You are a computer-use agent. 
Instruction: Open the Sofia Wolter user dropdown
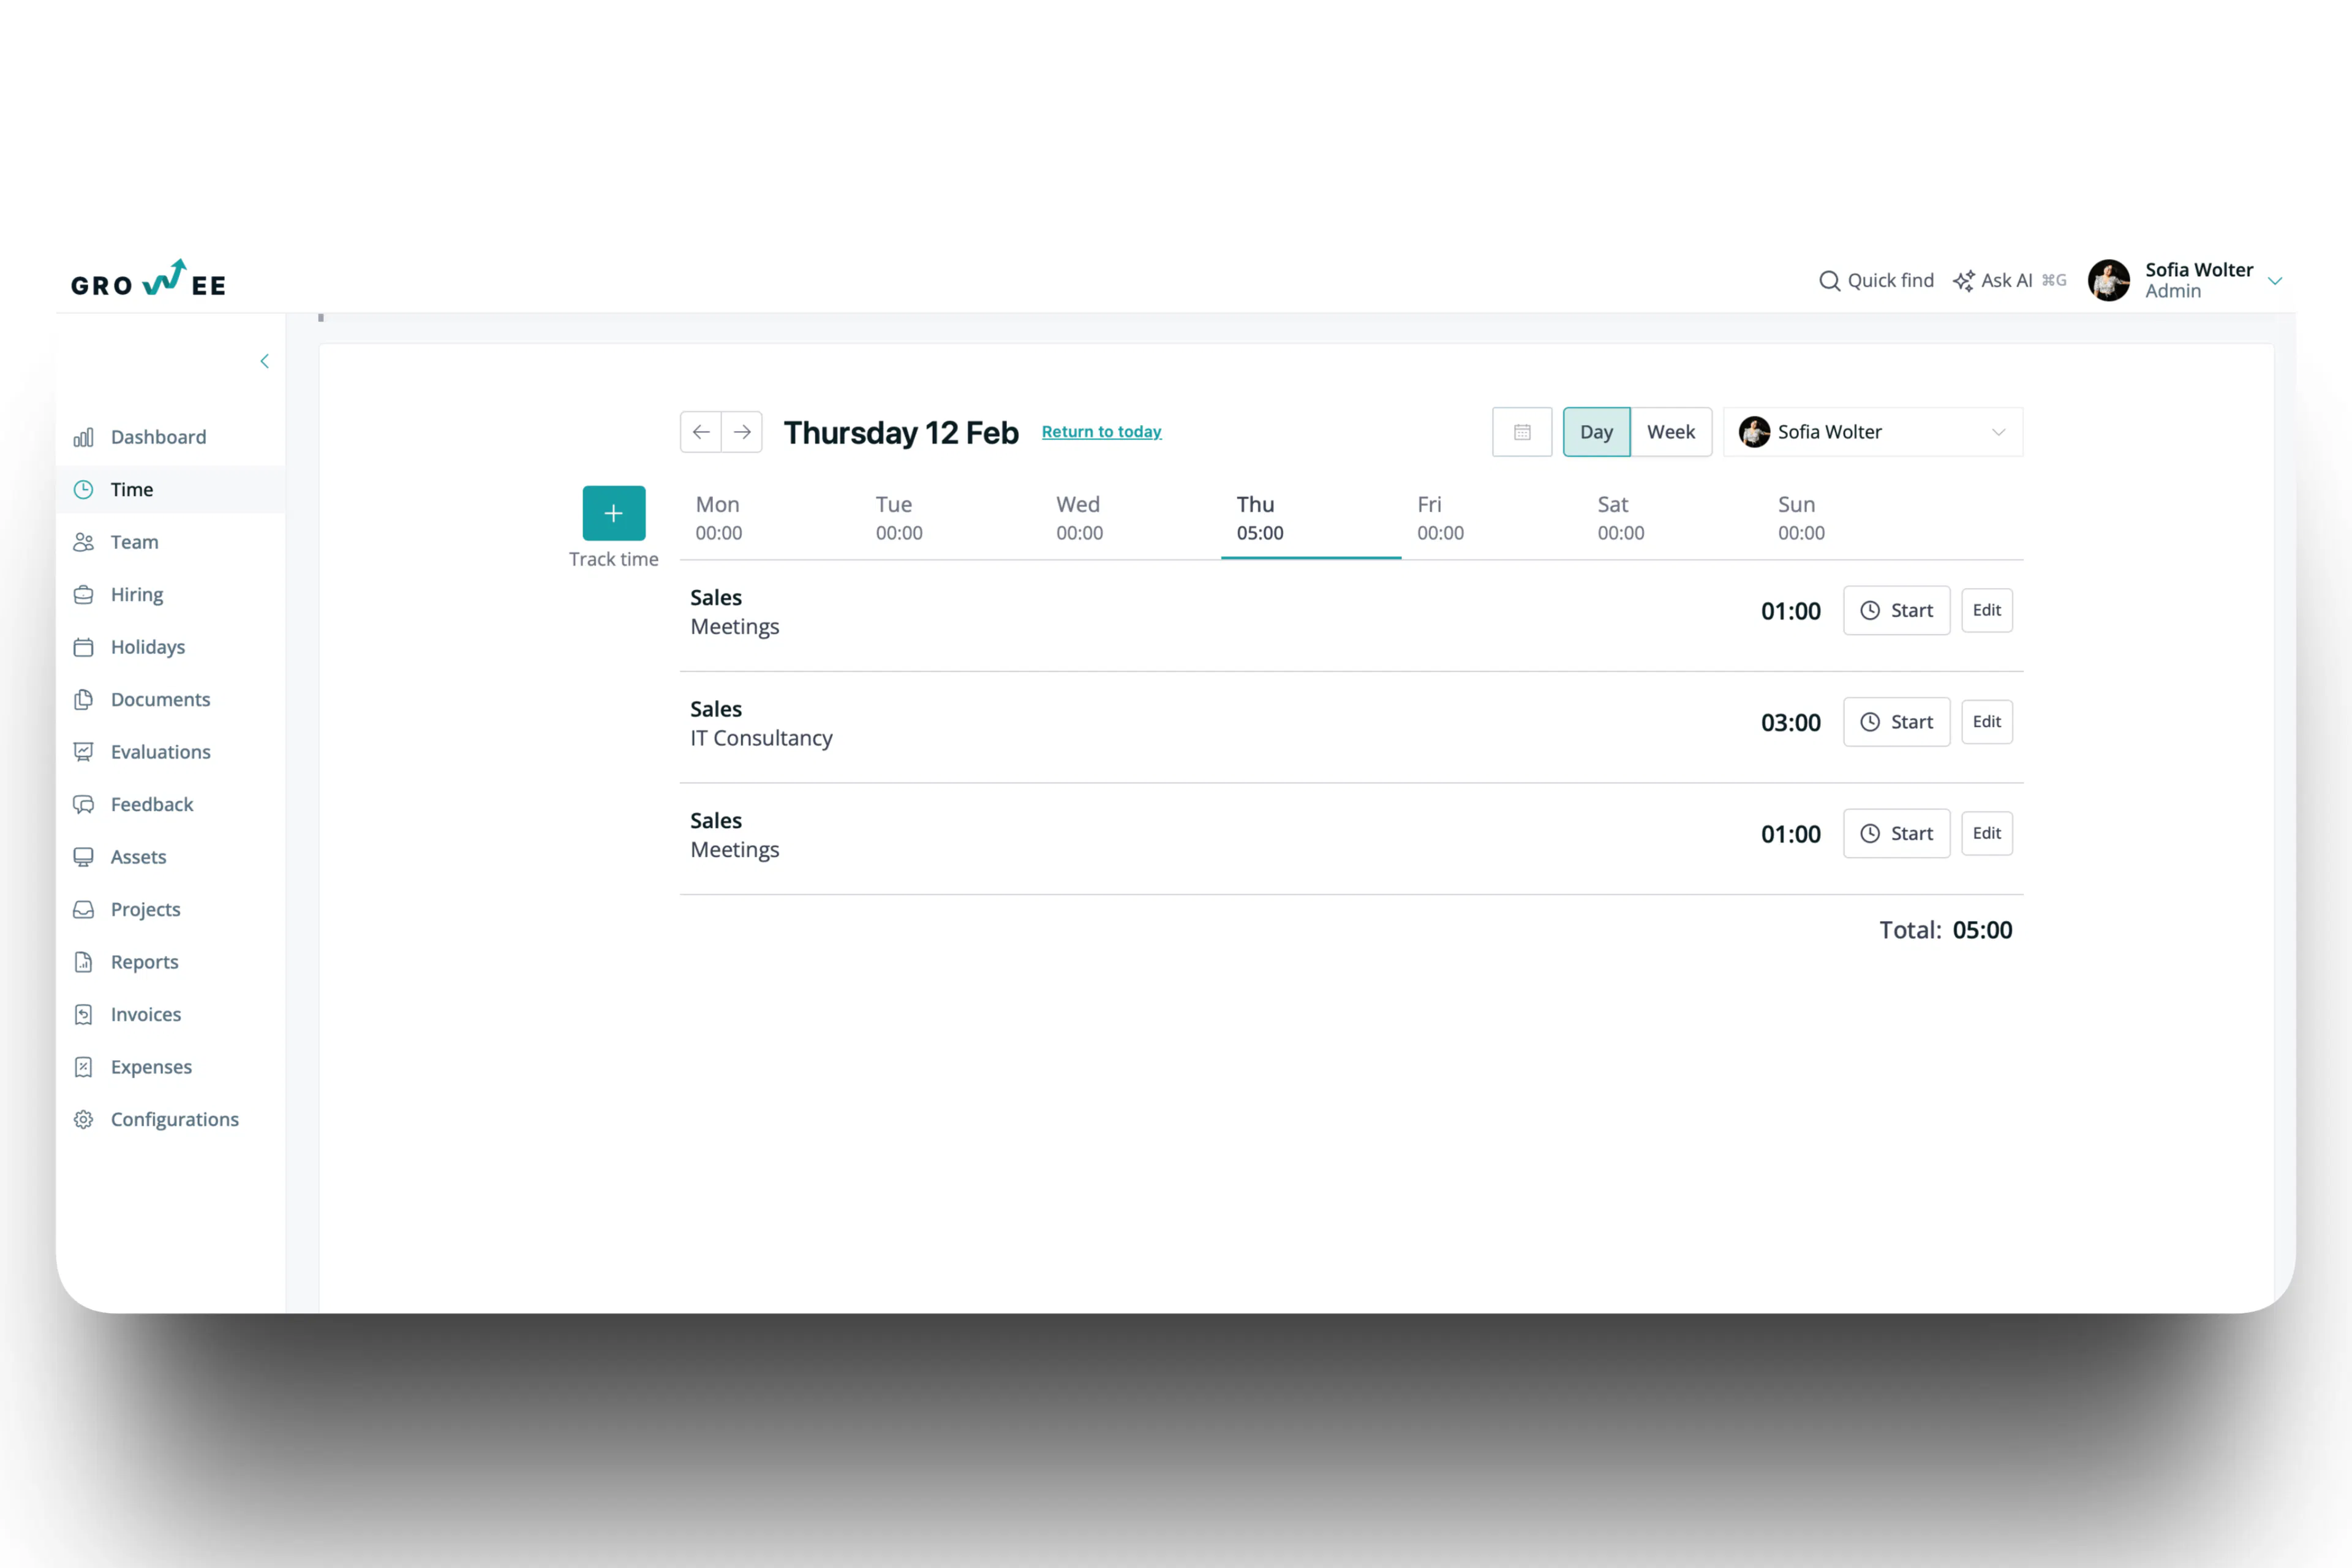click(x=1872, y=431)
